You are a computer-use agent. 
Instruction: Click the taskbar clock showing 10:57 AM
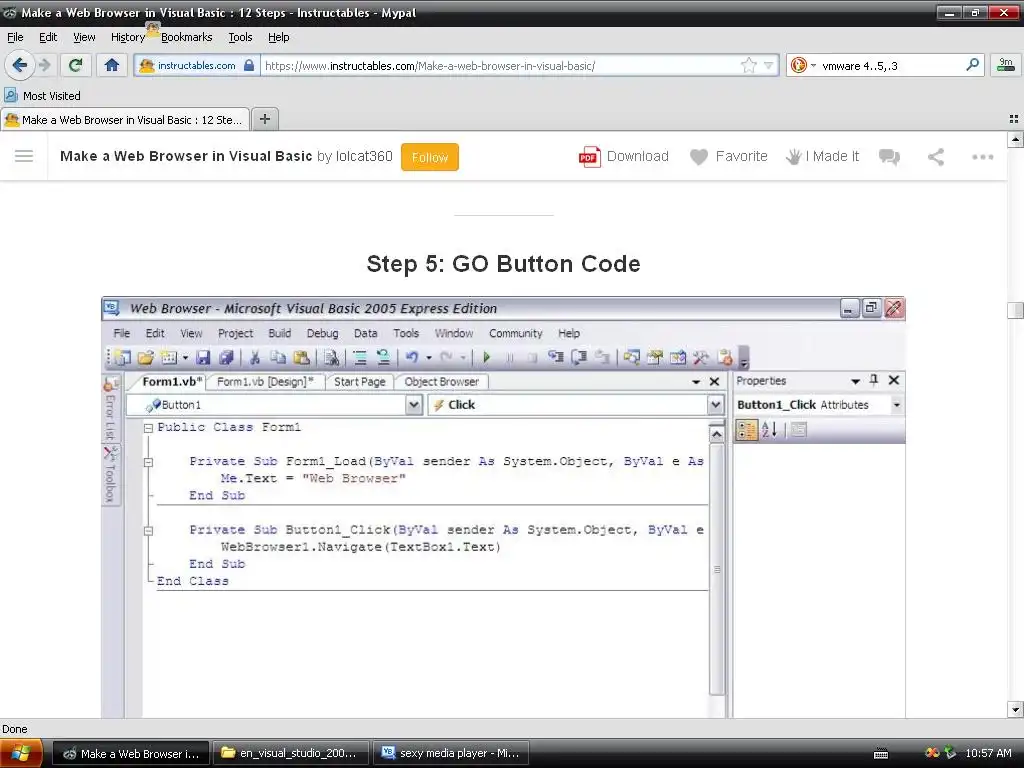[x=988, y=754]
